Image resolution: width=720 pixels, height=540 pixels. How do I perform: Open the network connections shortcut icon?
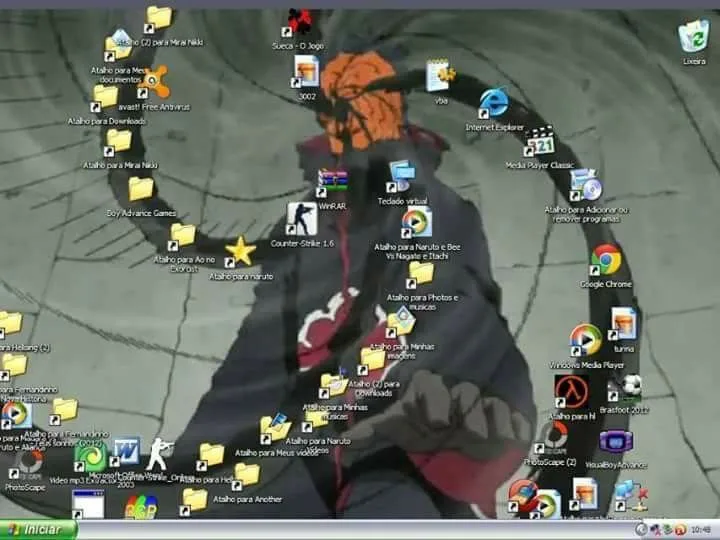631,496
